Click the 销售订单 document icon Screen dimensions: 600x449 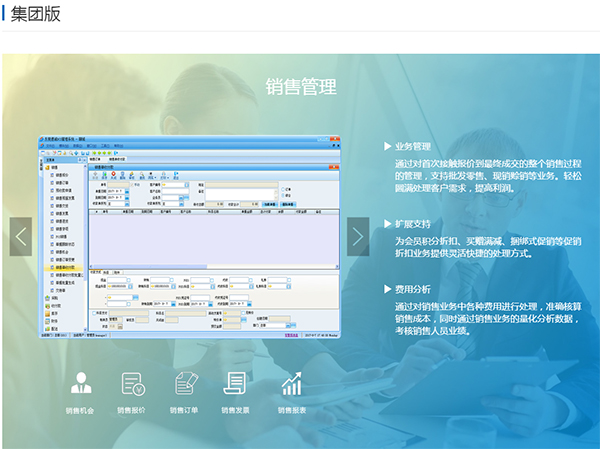184,384
